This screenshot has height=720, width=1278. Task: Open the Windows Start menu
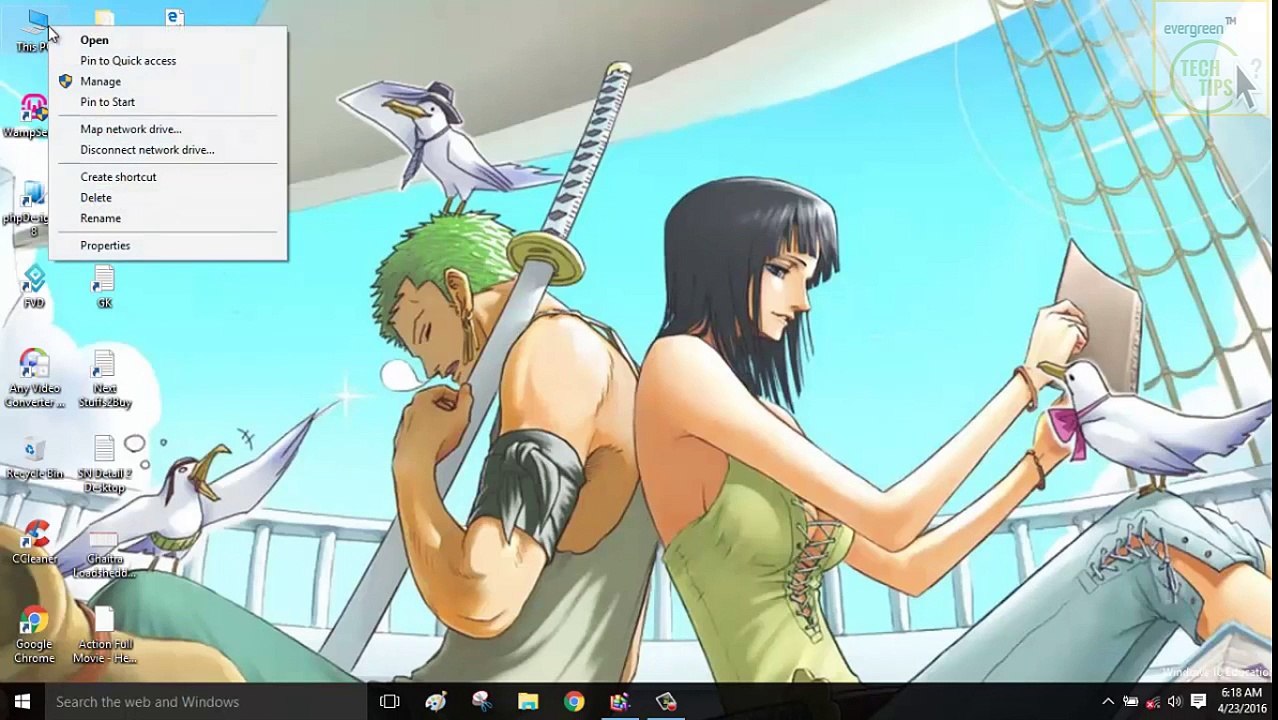point(22,702)
